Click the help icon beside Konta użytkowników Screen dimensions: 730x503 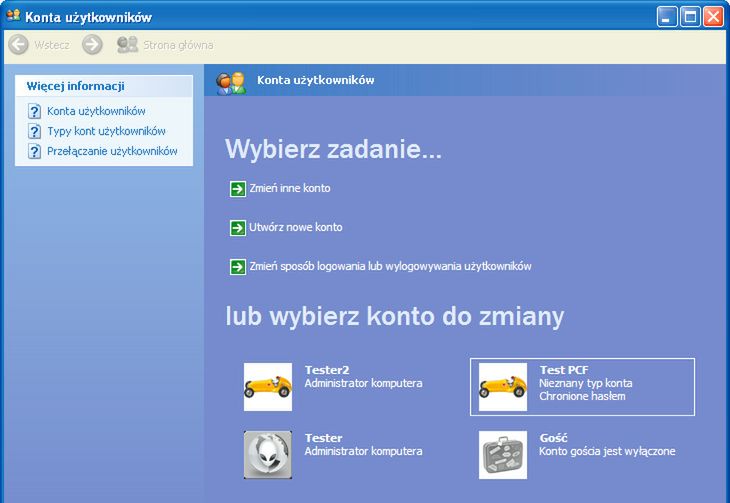tap(34, 111)
